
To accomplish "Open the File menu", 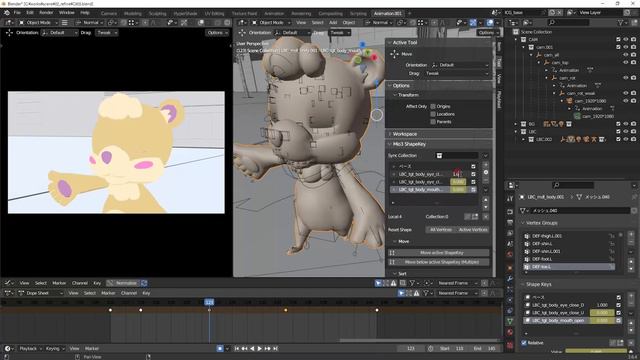I will tap(17, 13).
